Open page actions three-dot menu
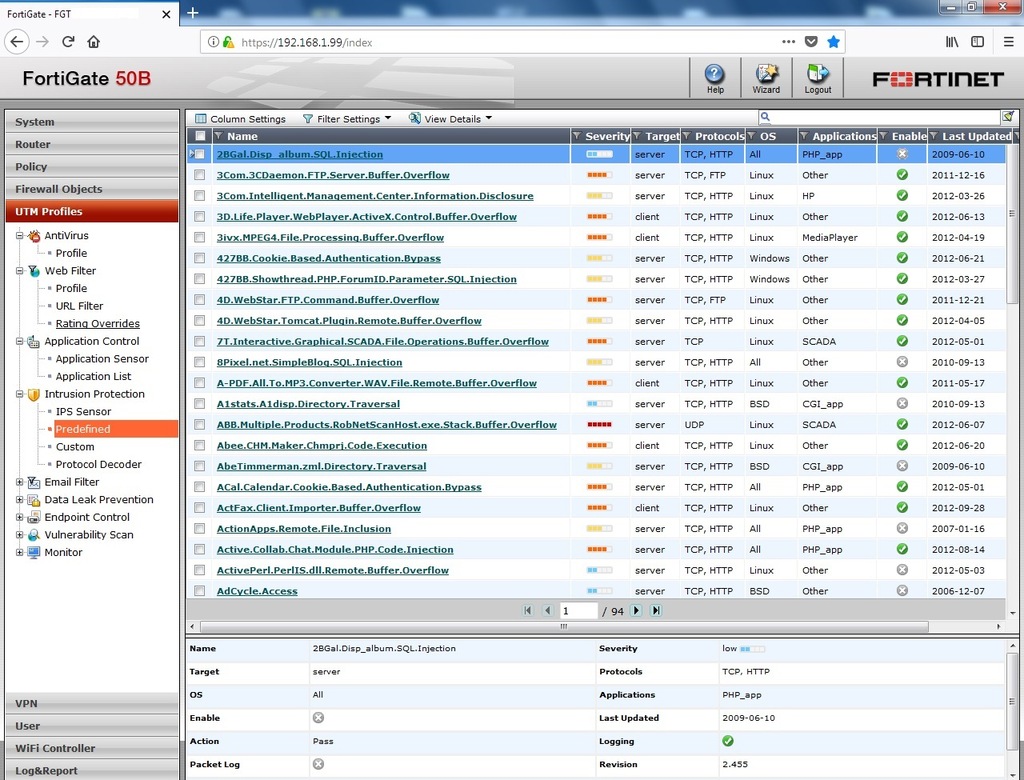 click(x=788, y=42)
